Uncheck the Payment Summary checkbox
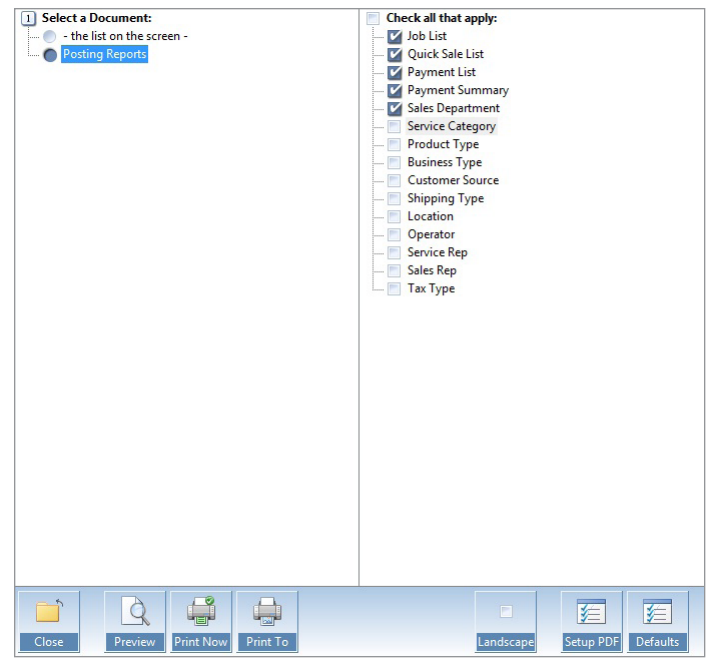This screenshot has height=662, width=714. (x=394, y=90)
